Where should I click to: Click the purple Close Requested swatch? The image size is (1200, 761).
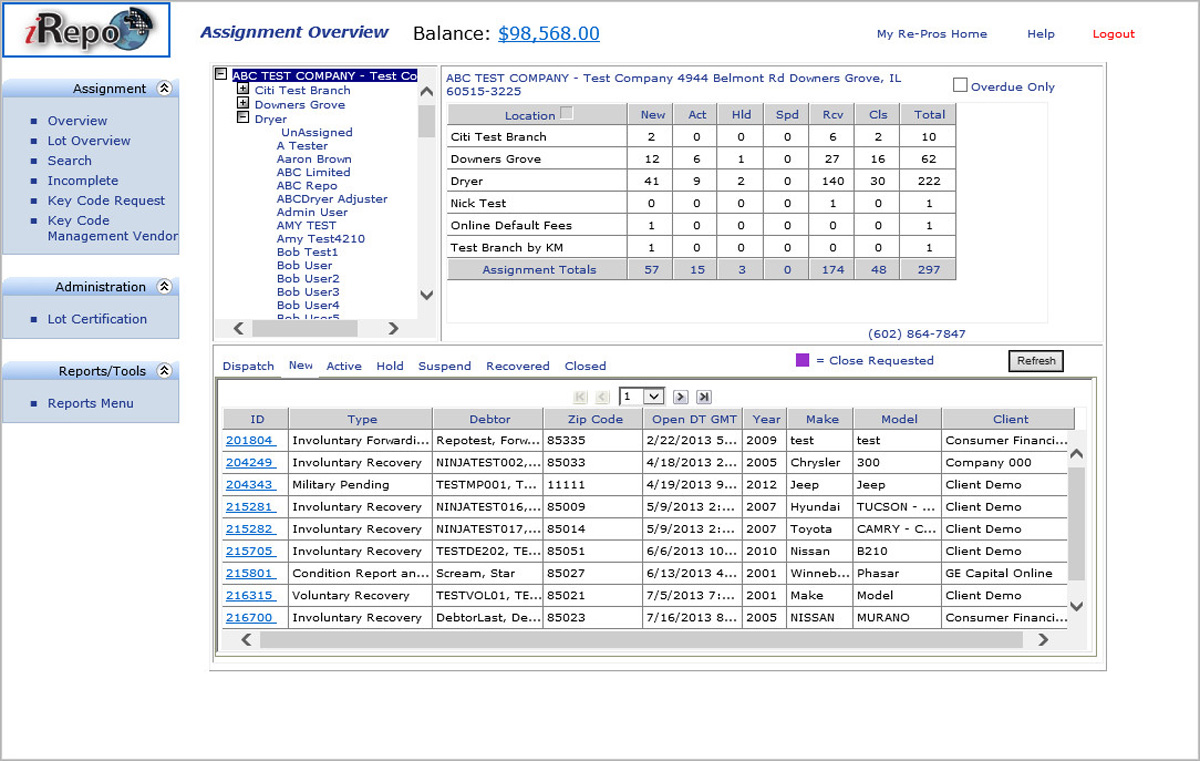[x=802, y=360]
